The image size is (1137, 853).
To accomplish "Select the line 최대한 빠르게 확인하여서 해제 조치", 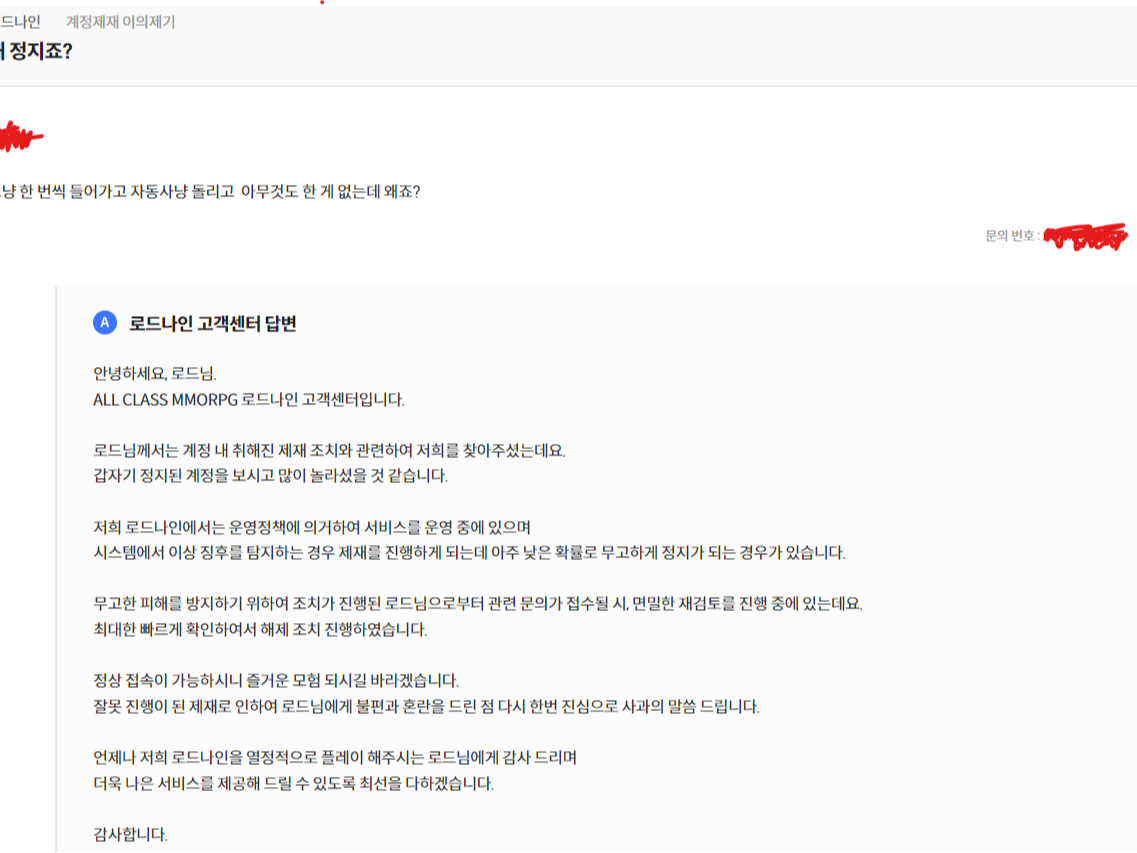I will click(260, 630).
